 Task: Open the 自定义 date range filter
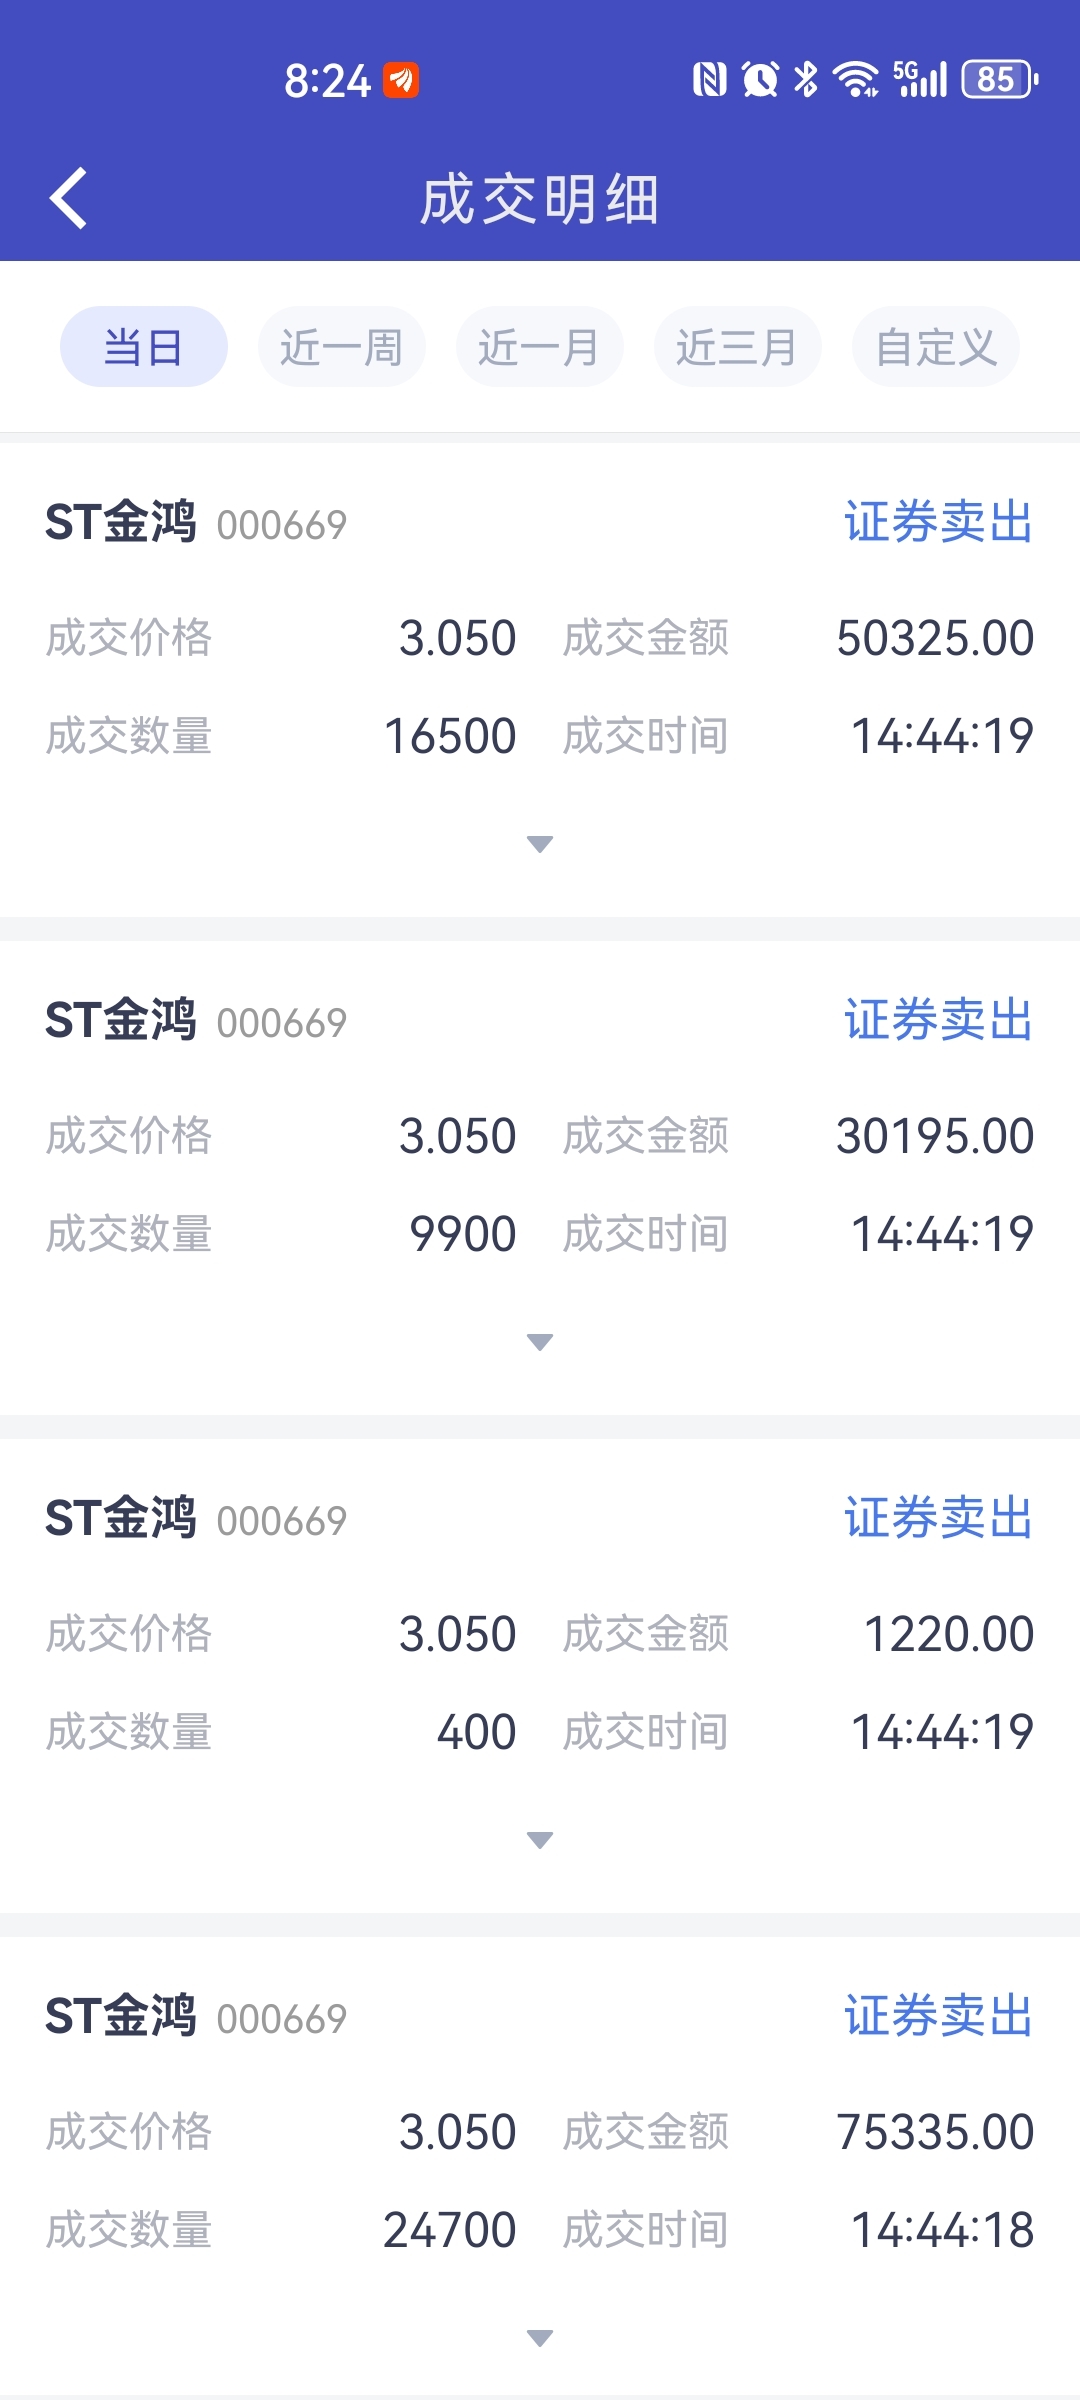[x=935, y=347]
